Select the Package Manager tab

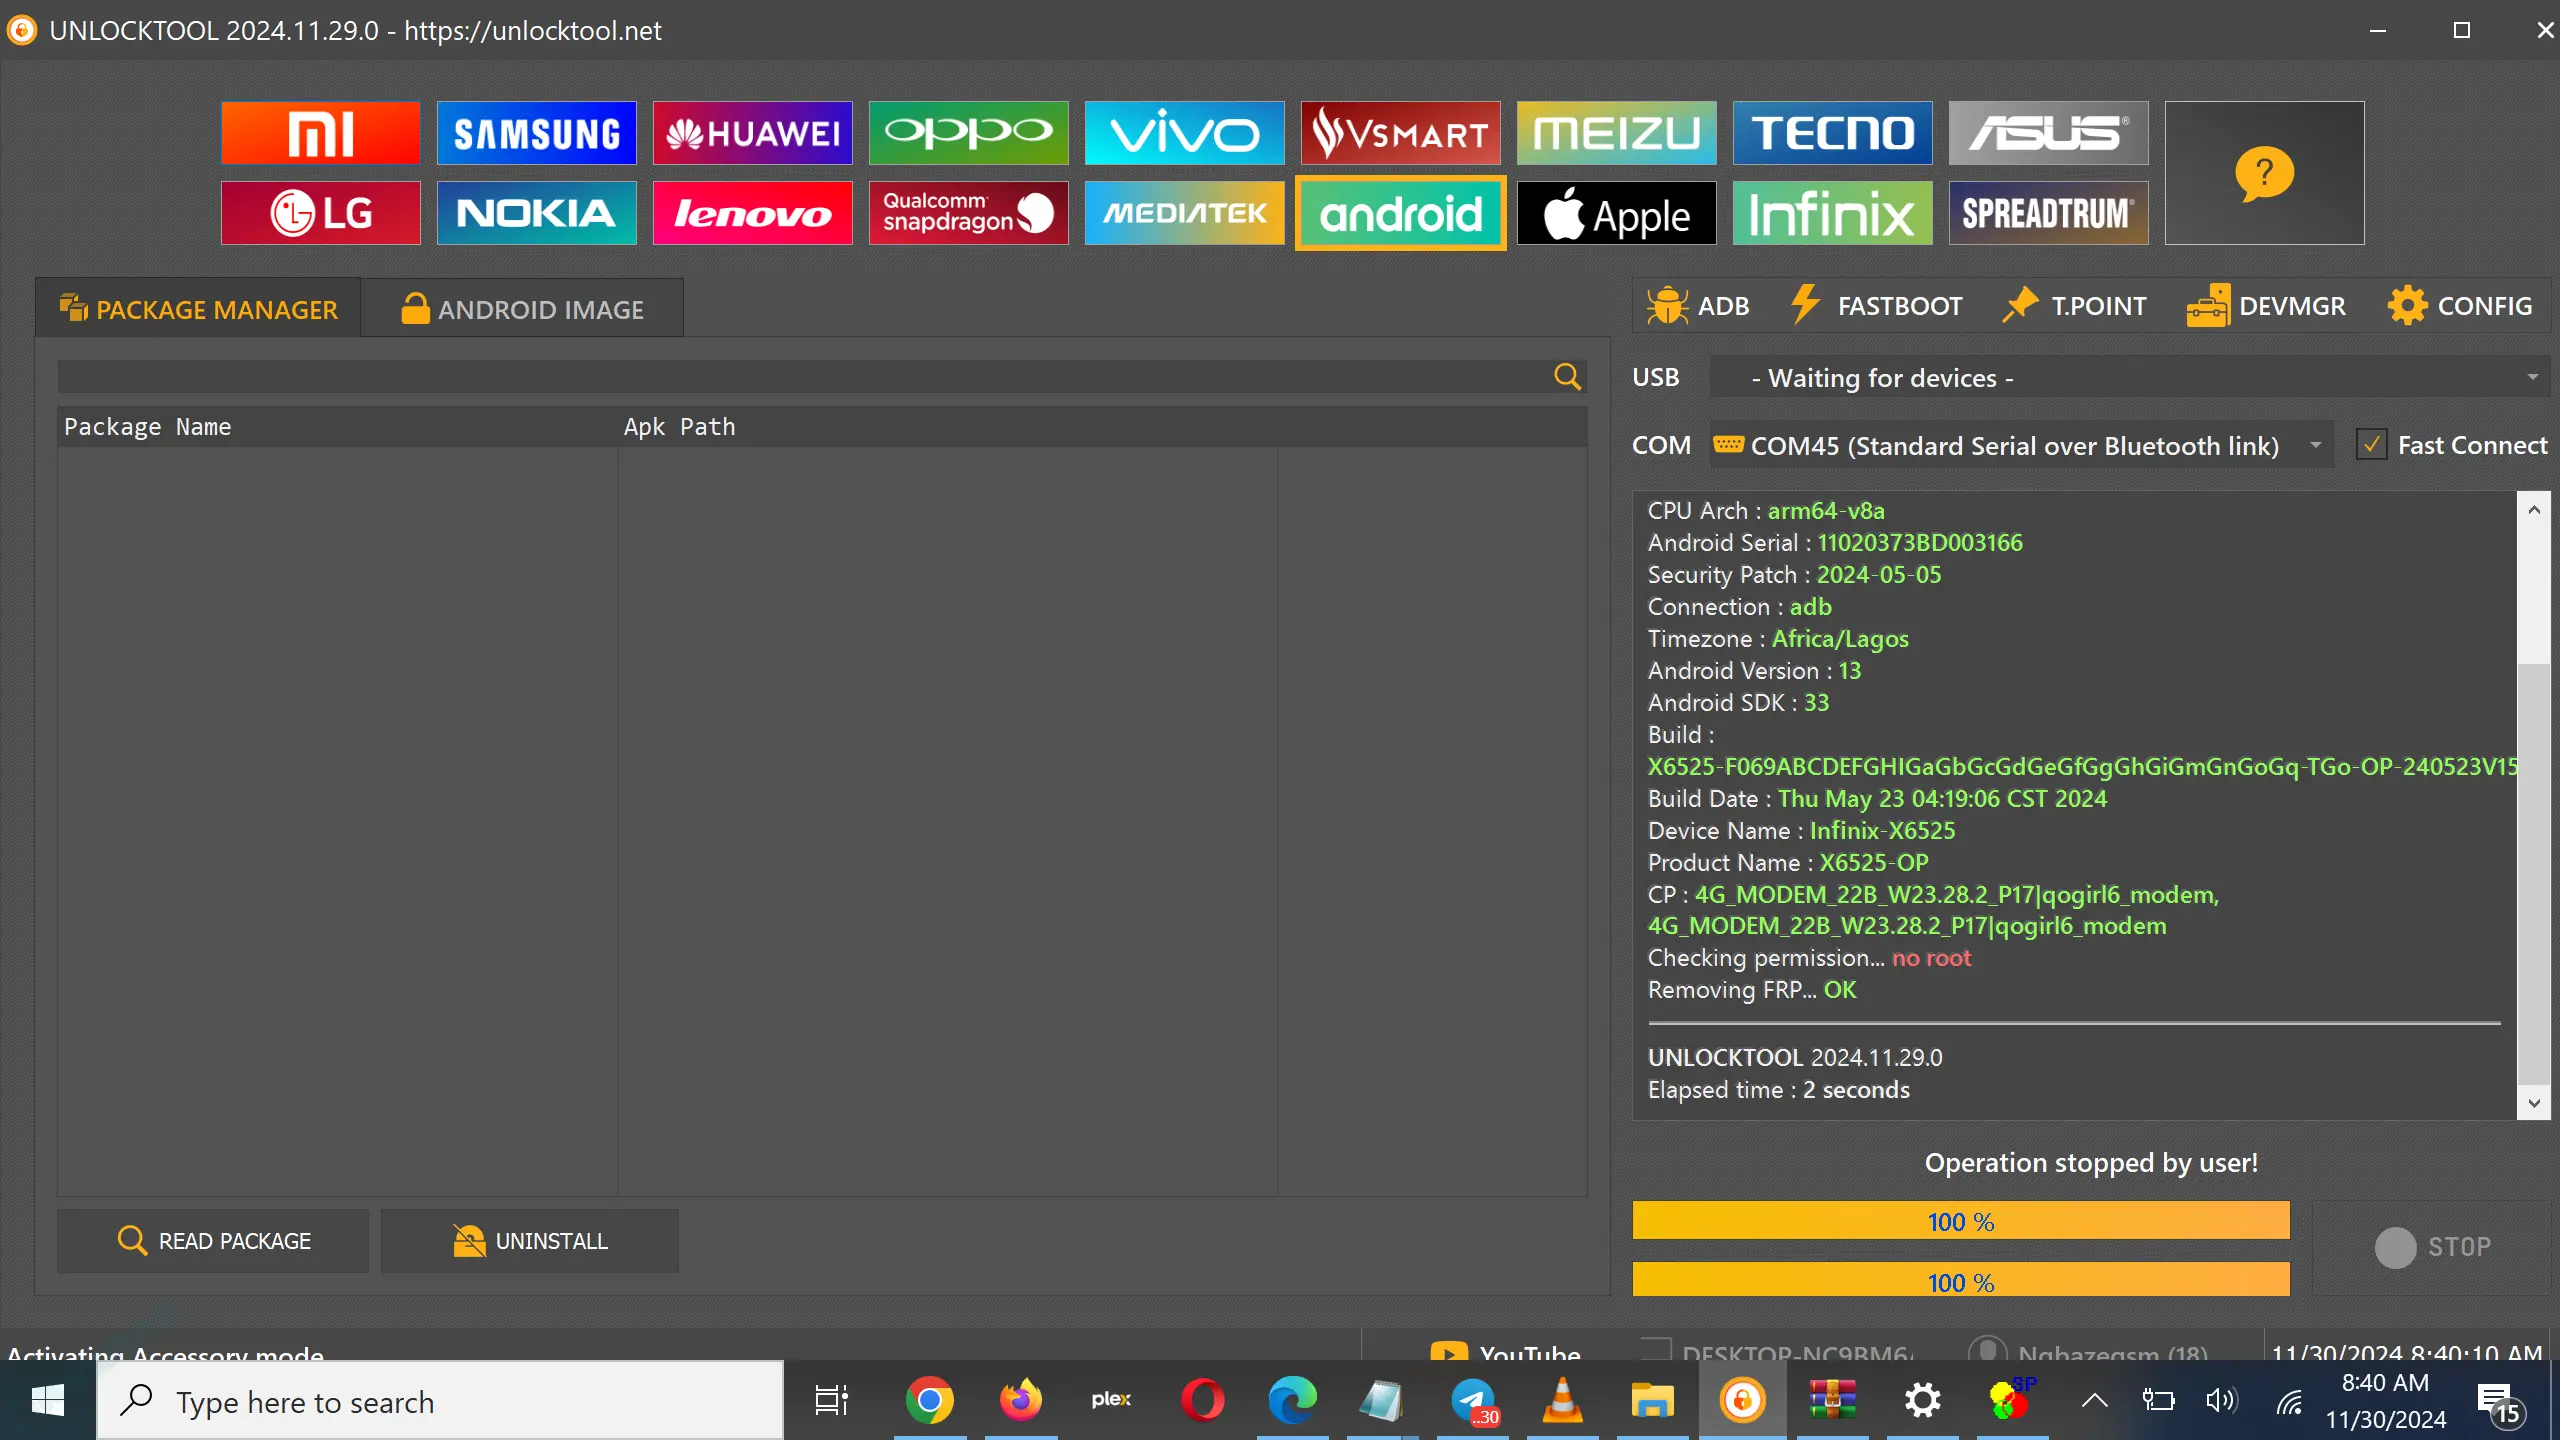[x=198, y=309]
